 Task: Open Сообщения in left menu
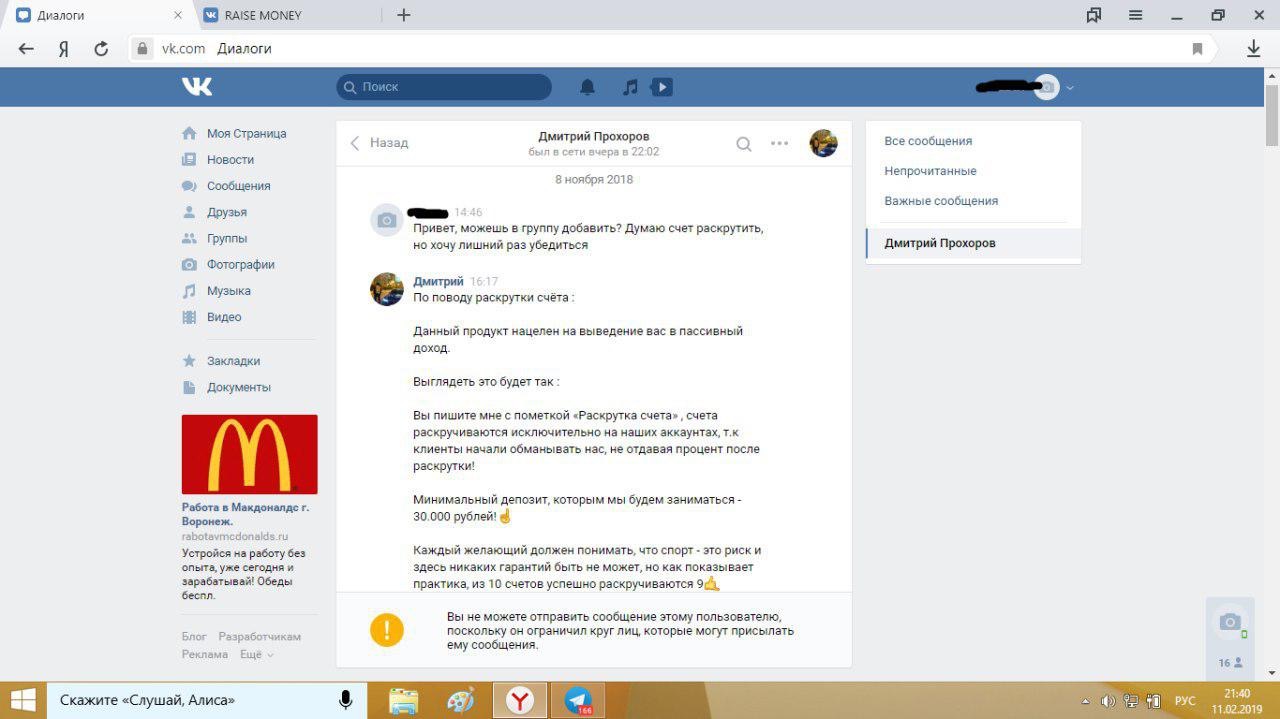tap(238, 186)
